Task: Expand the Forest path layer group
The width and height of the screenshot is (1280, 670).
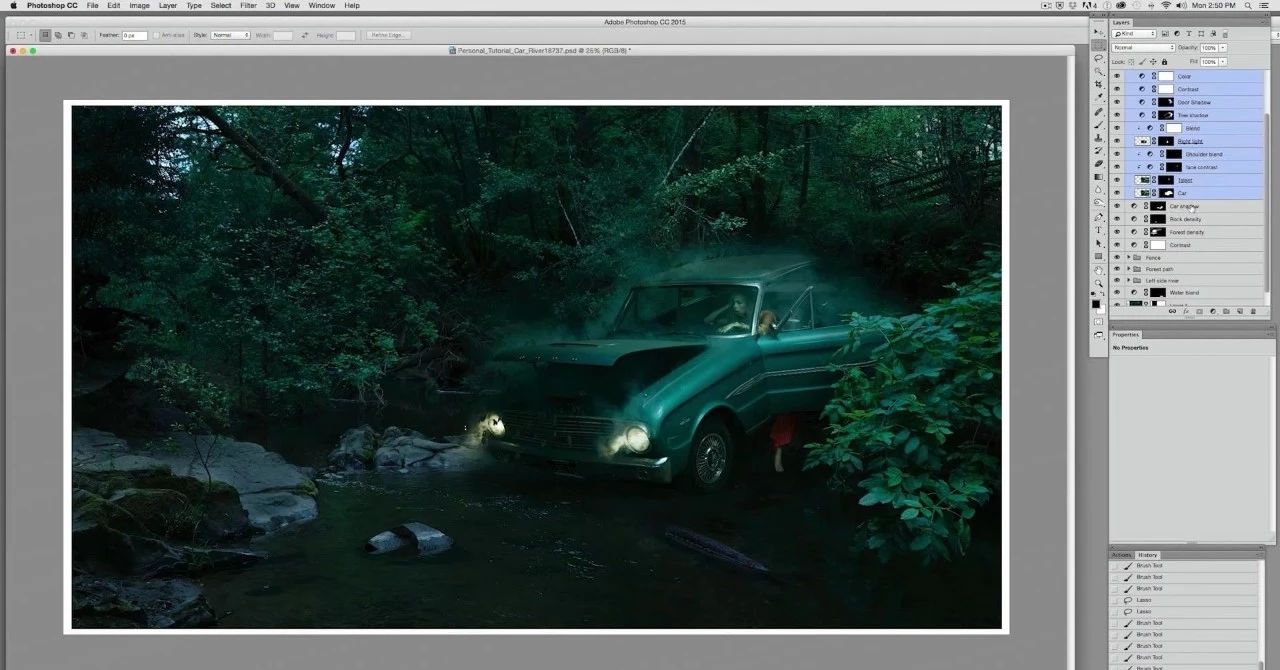Action: coord(1129,269)
